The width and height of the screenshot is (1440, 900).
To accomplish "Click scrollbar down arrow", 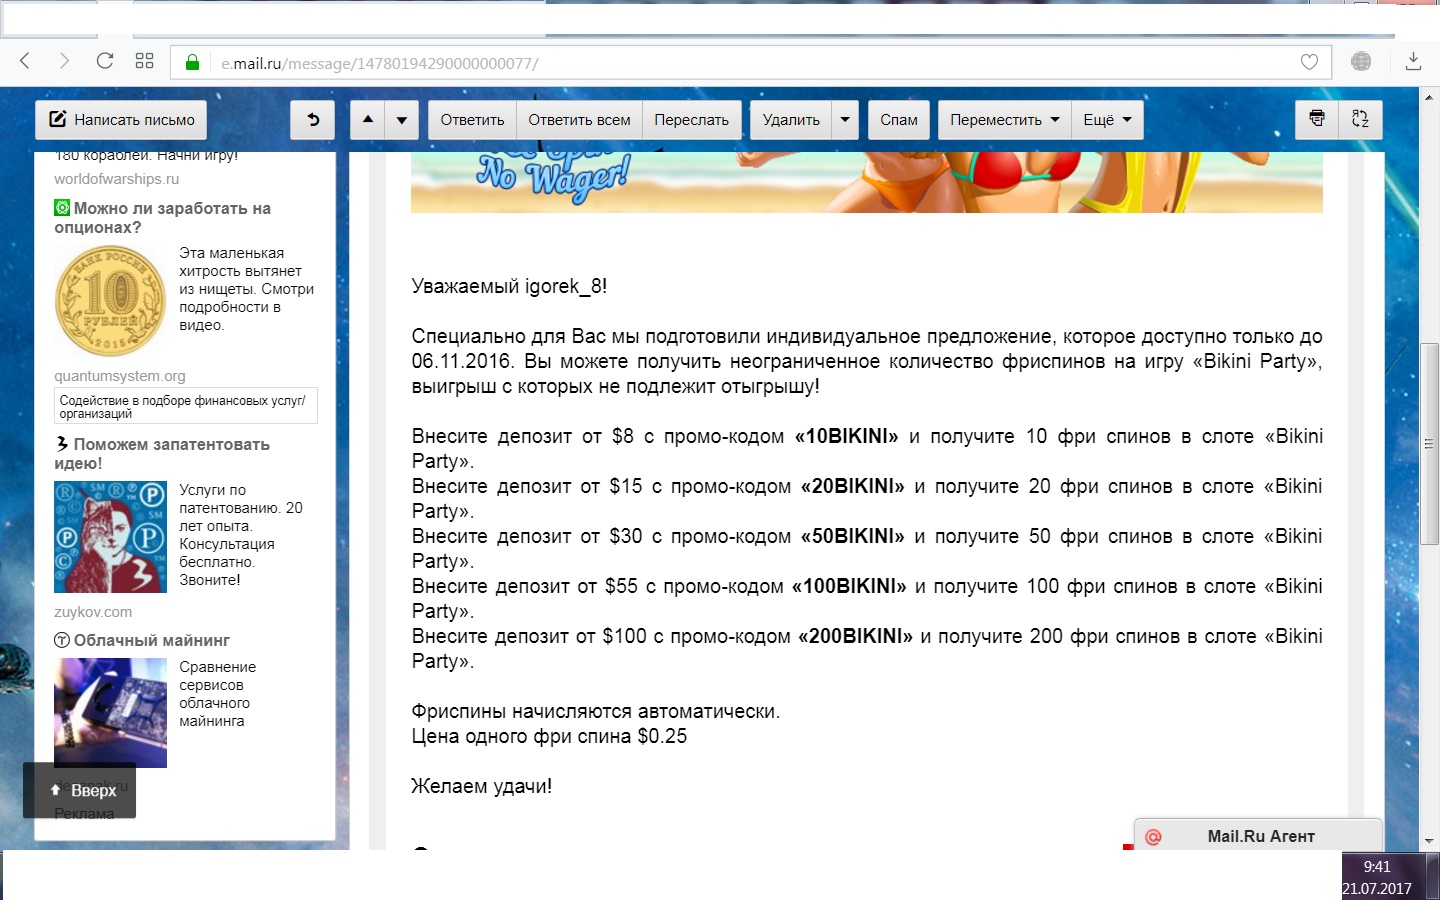I will click(1430, 841).
